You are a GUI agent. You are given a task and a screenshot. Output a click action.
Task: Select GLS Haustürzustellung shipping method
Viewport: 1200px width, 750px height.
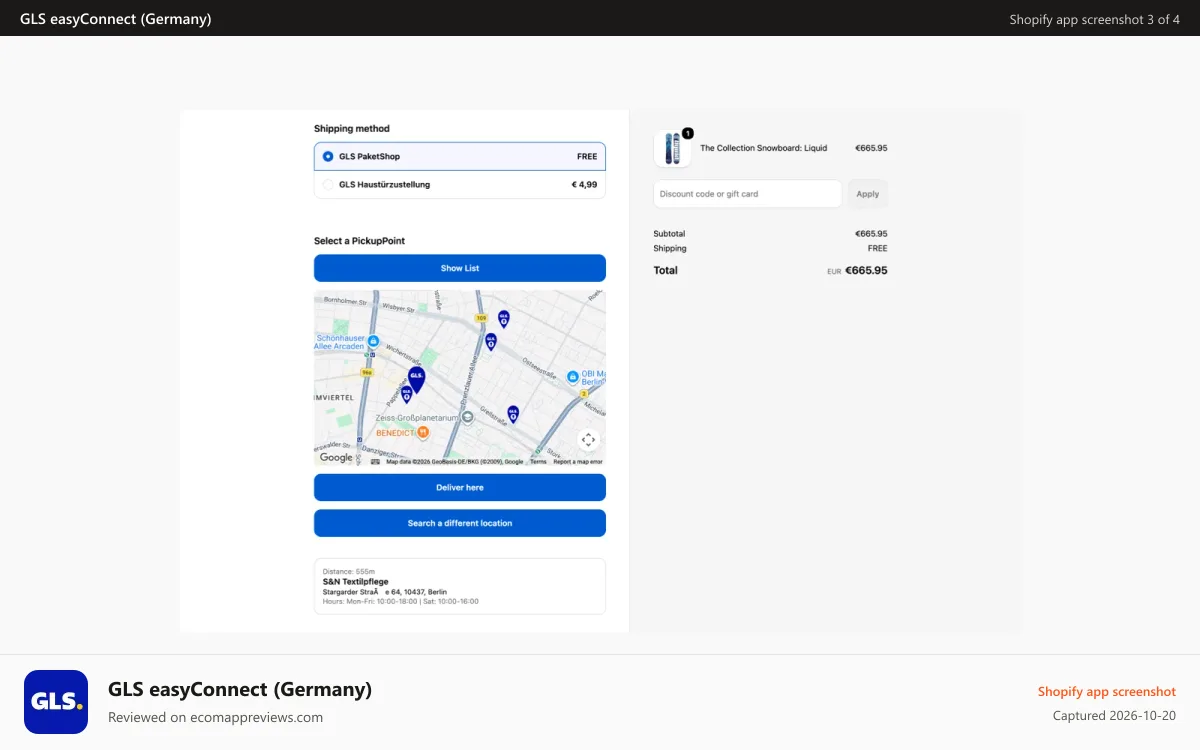(460, 184)
